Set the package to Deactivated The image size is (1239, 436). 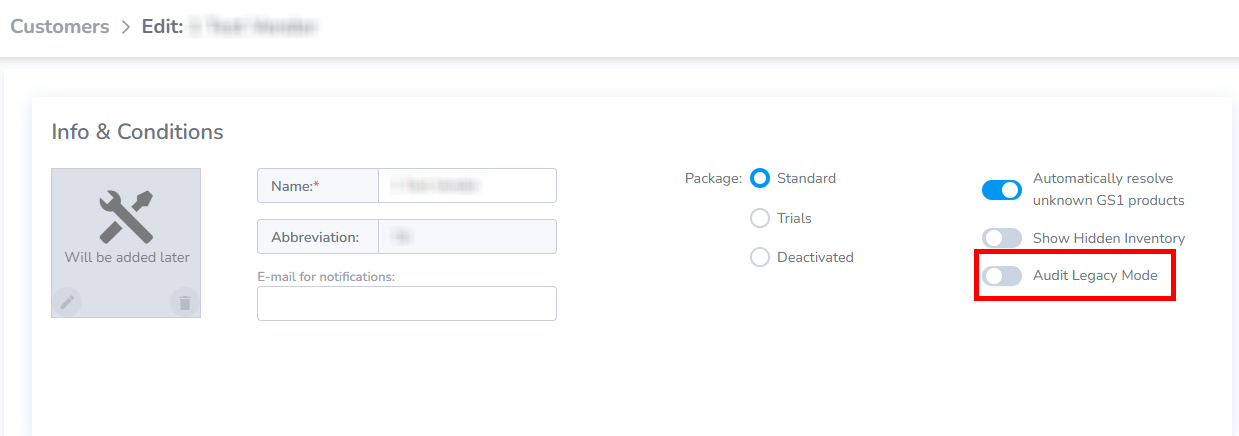click(x=760, y=257)
